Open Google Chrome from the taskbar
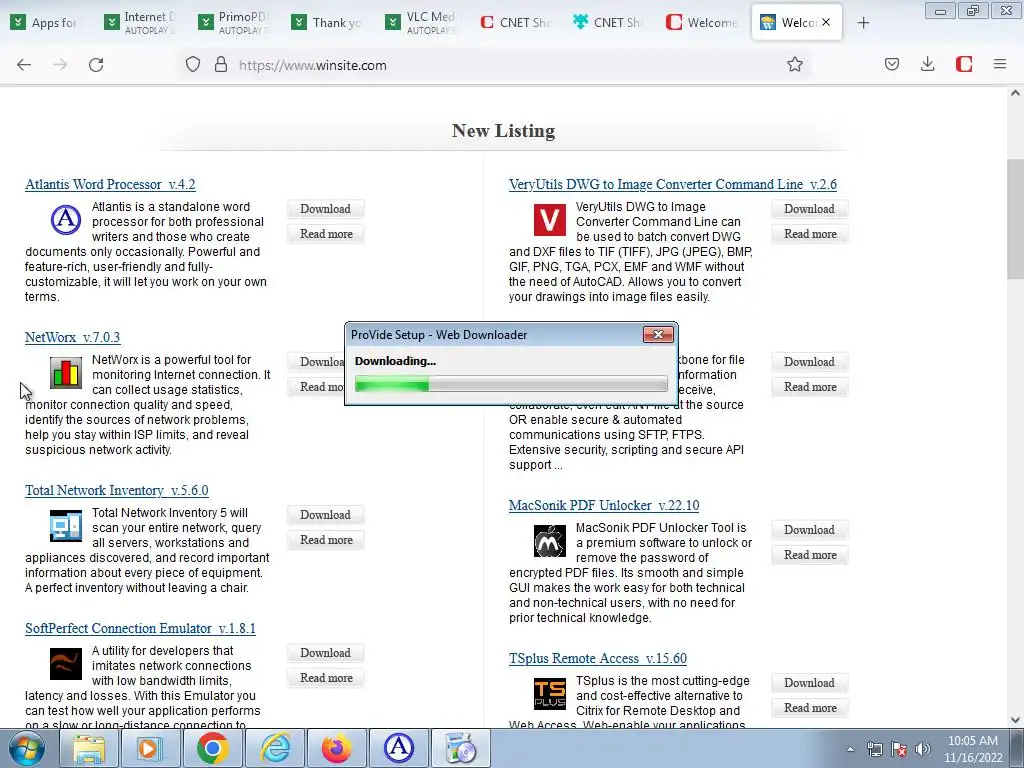Viewport: 1024px width, 768px height. click(212, 748)
